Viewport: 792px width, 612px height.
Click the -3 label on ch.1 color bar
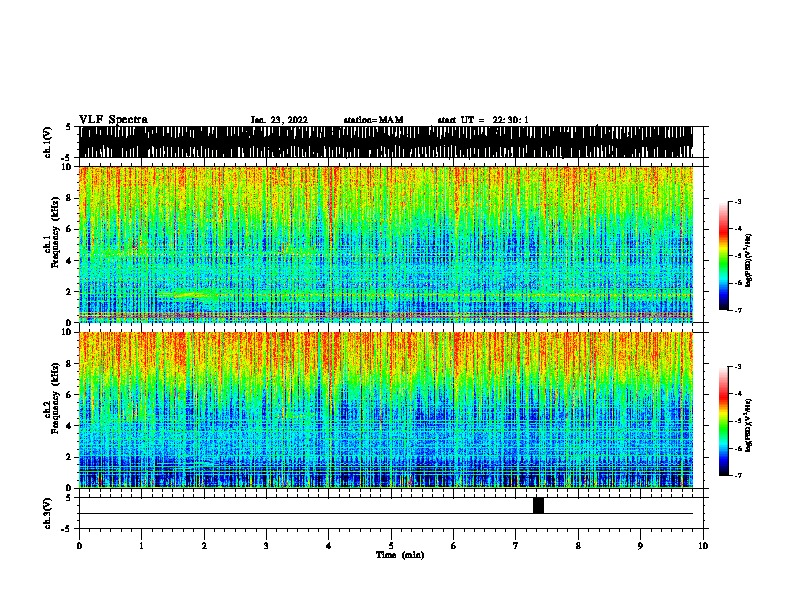point(738,202)
